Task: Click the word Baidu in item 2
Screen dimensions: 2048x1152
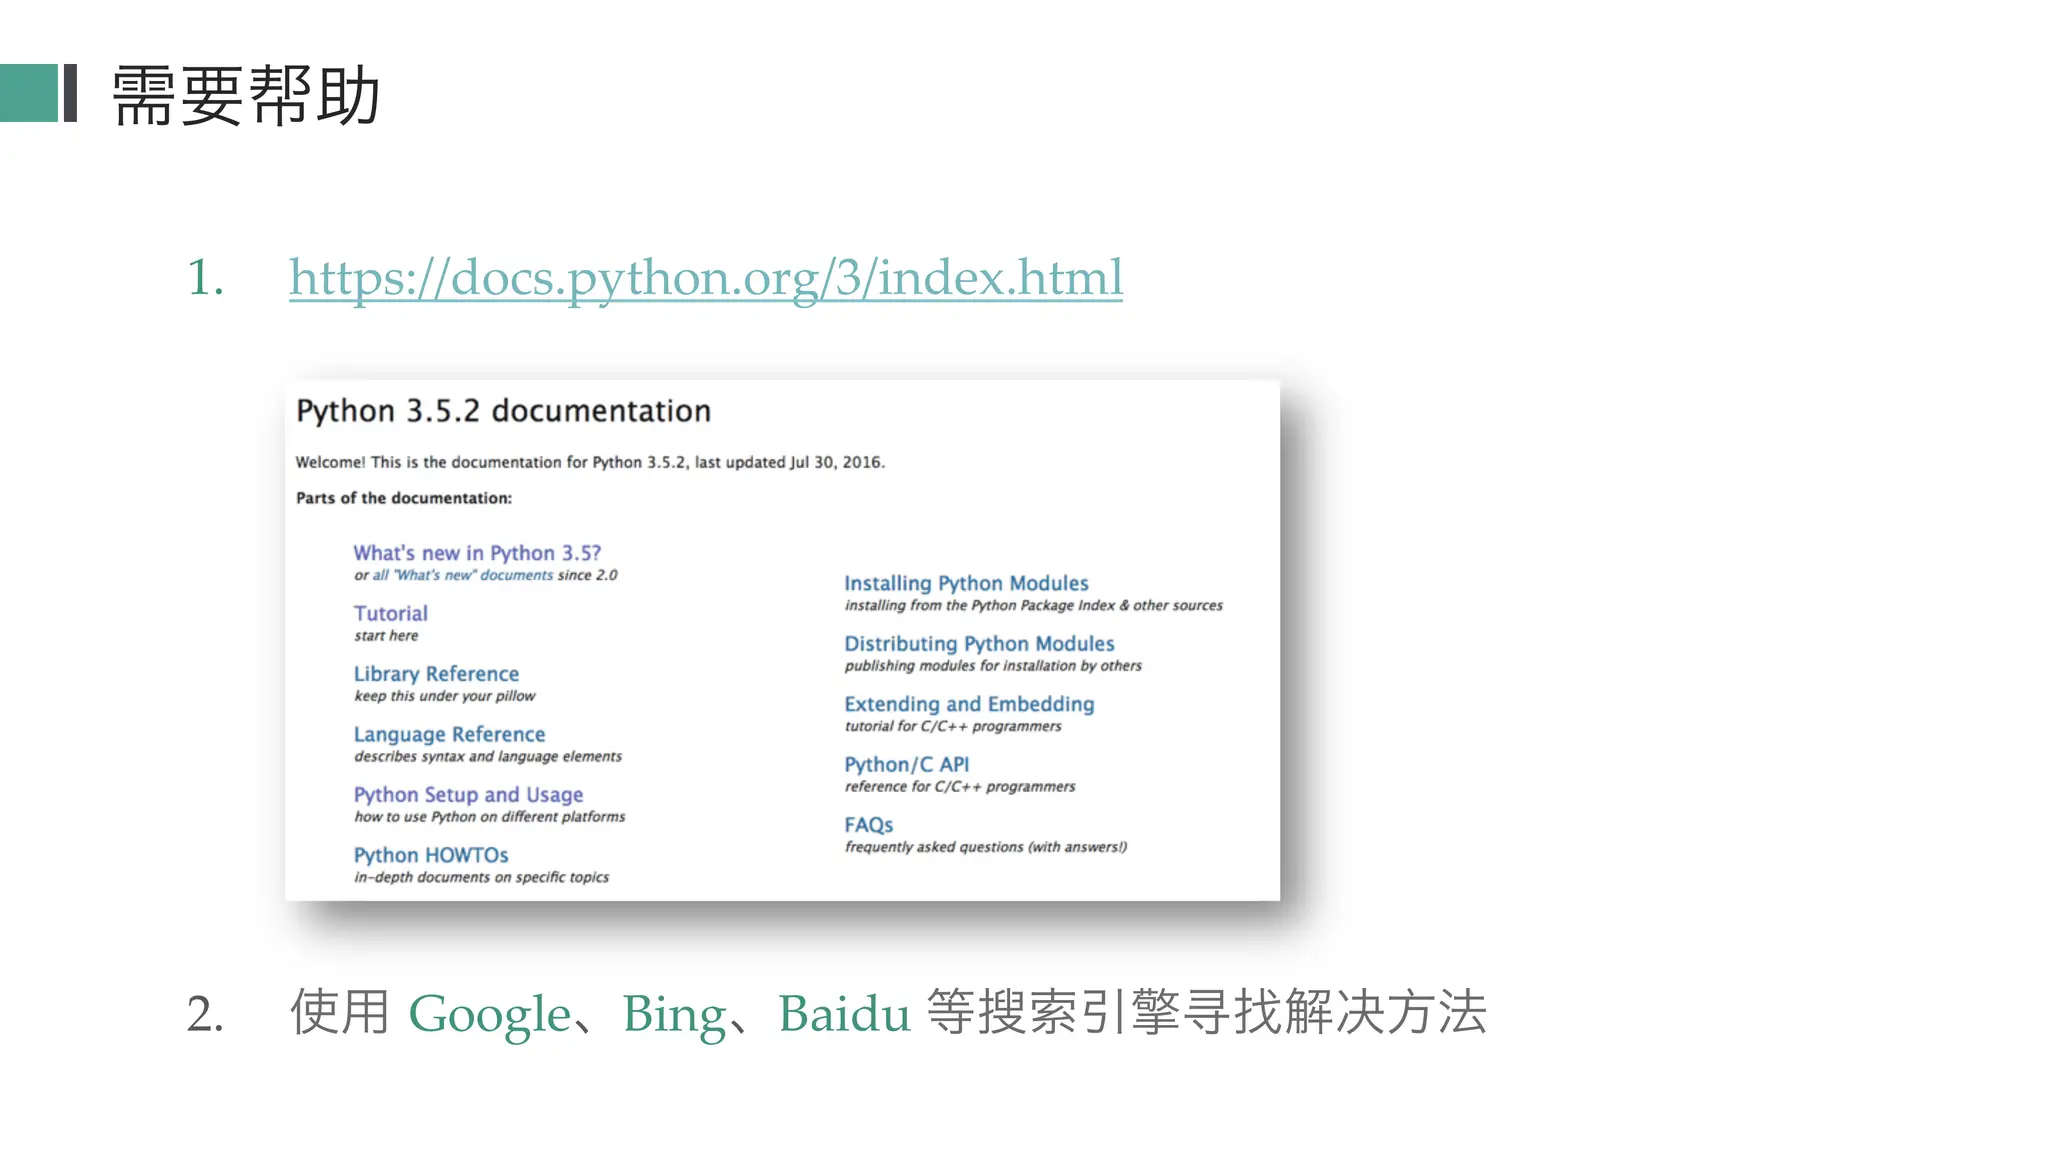Action: pos(845,1014)
